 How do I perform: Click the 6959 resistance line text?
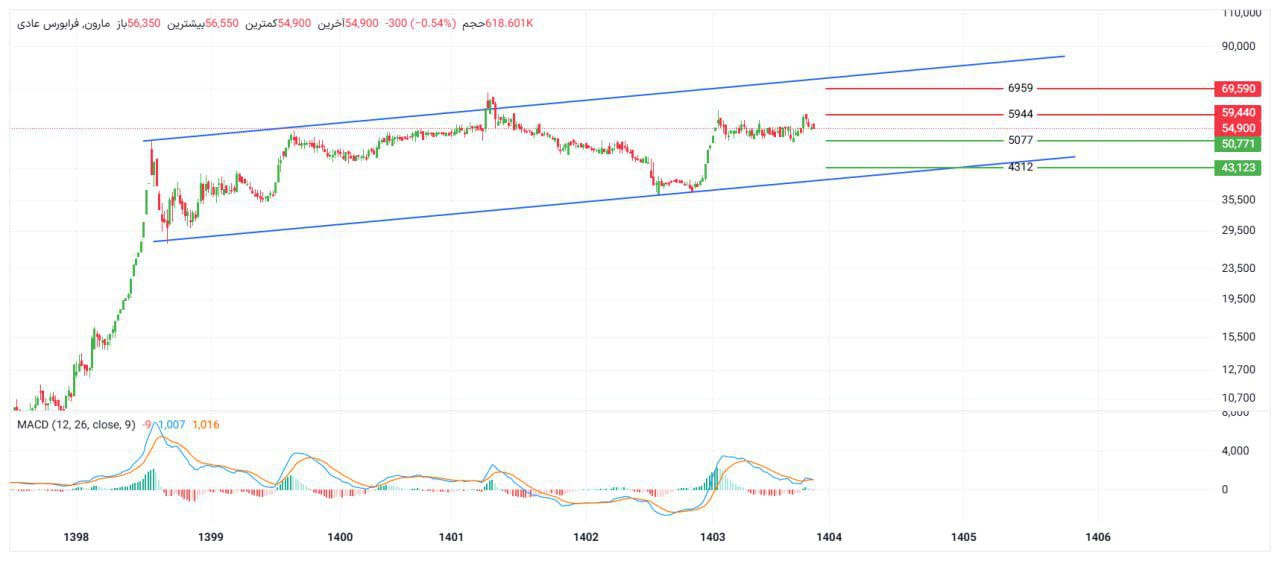pos(1020,89)
